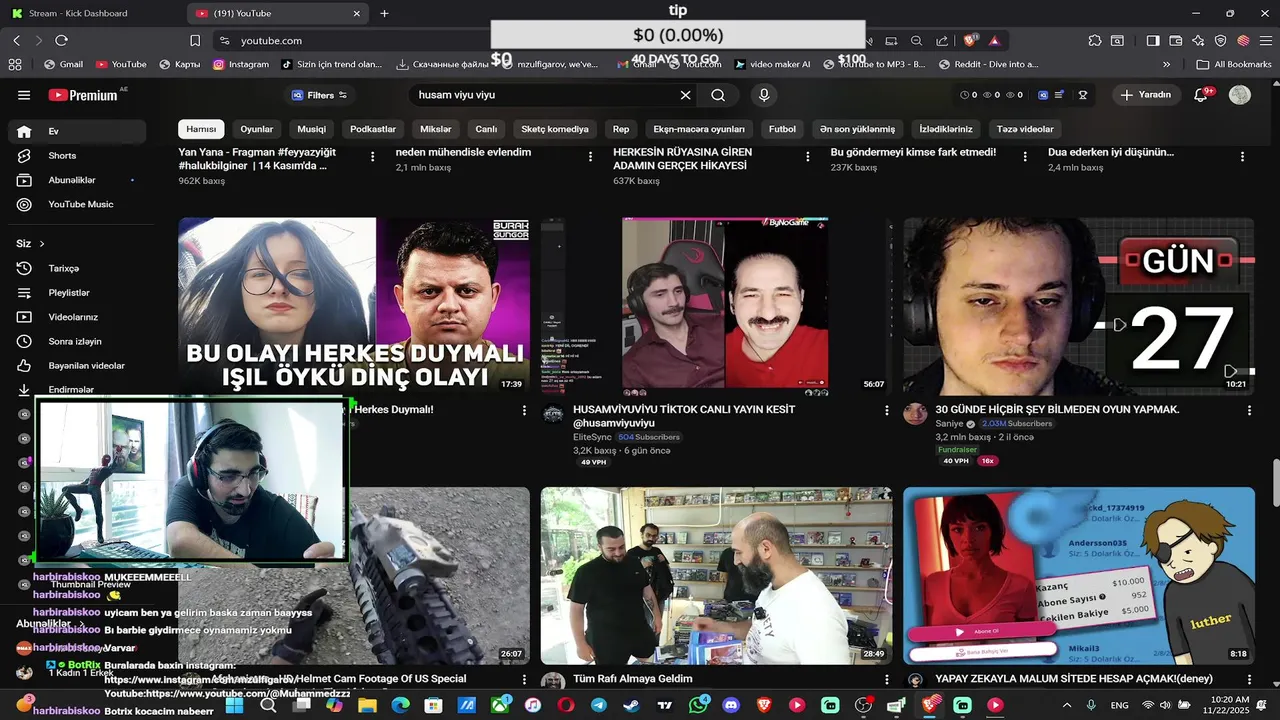Select the Təzə videolar chip
This screenshot has height=720, width=1280.
pos(1025,129)
